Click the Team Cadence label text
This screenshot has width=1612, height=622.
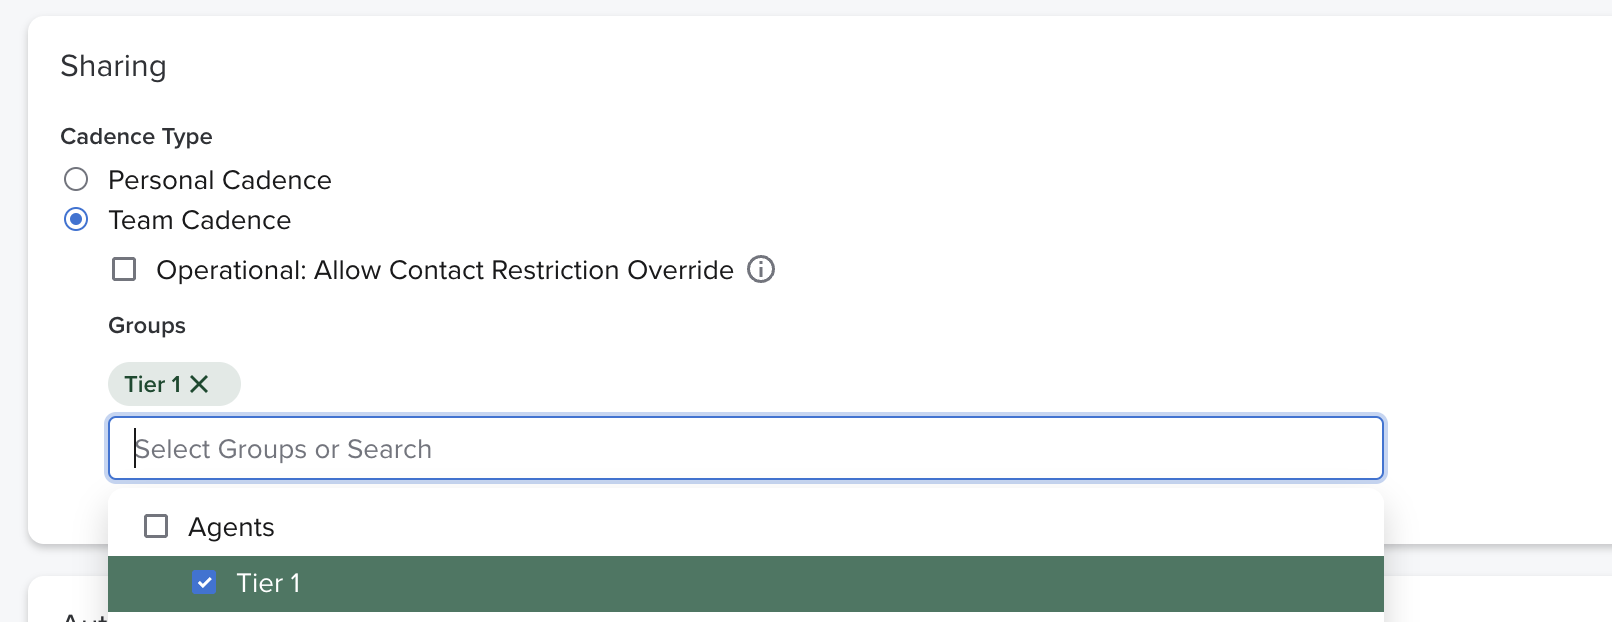[199, 220]
